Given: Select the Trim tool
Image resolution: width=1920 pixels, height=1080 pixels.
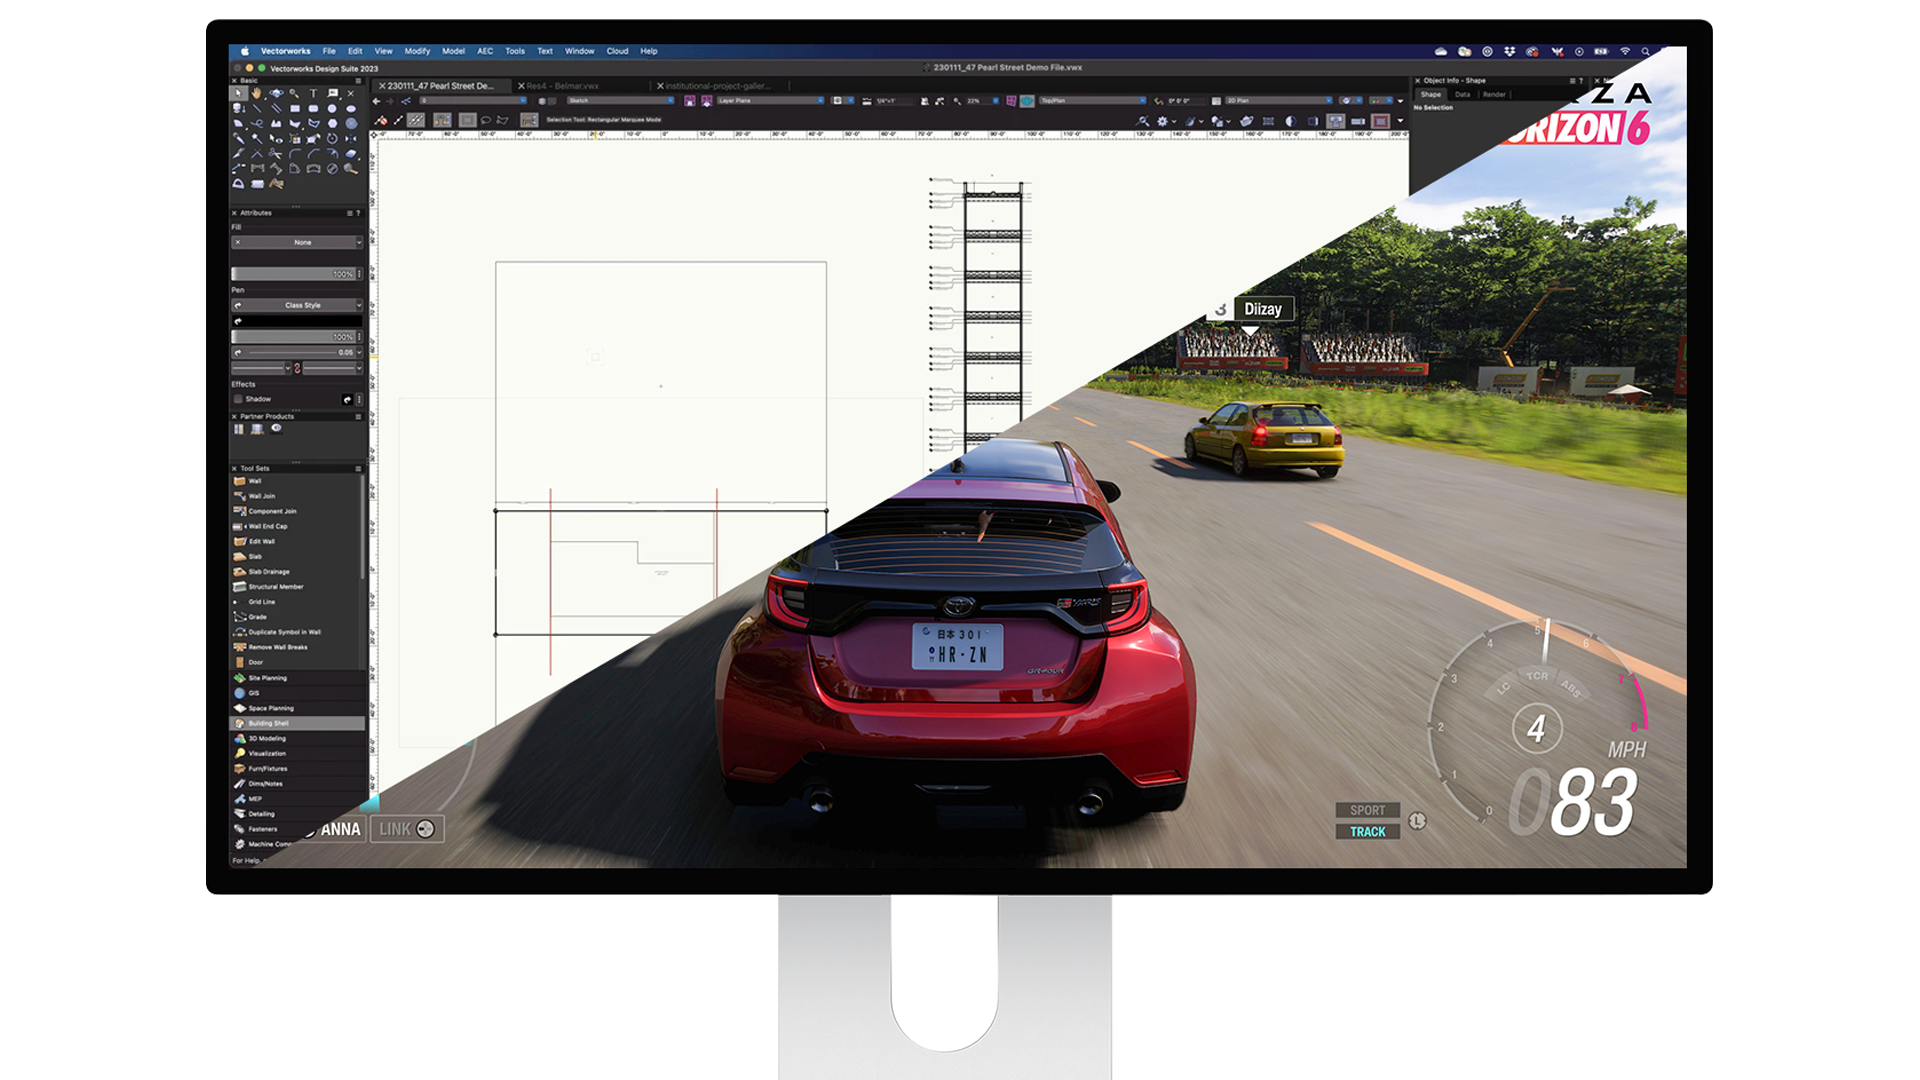Looking at the screenshot, I should [x=256, y=153].
